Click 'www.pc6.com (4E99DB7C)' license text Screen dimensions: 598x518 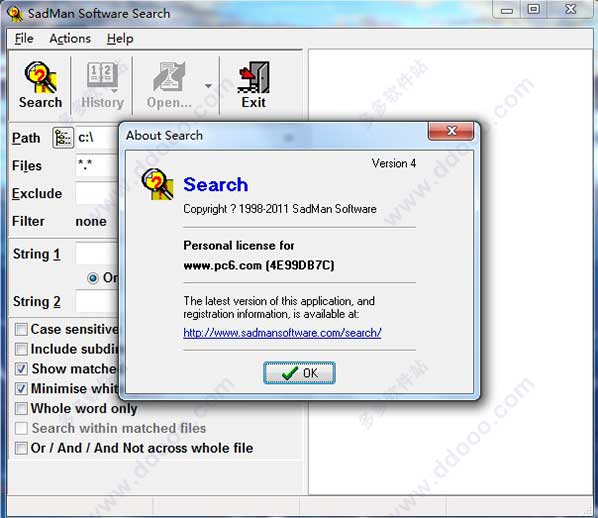(259, 265)
